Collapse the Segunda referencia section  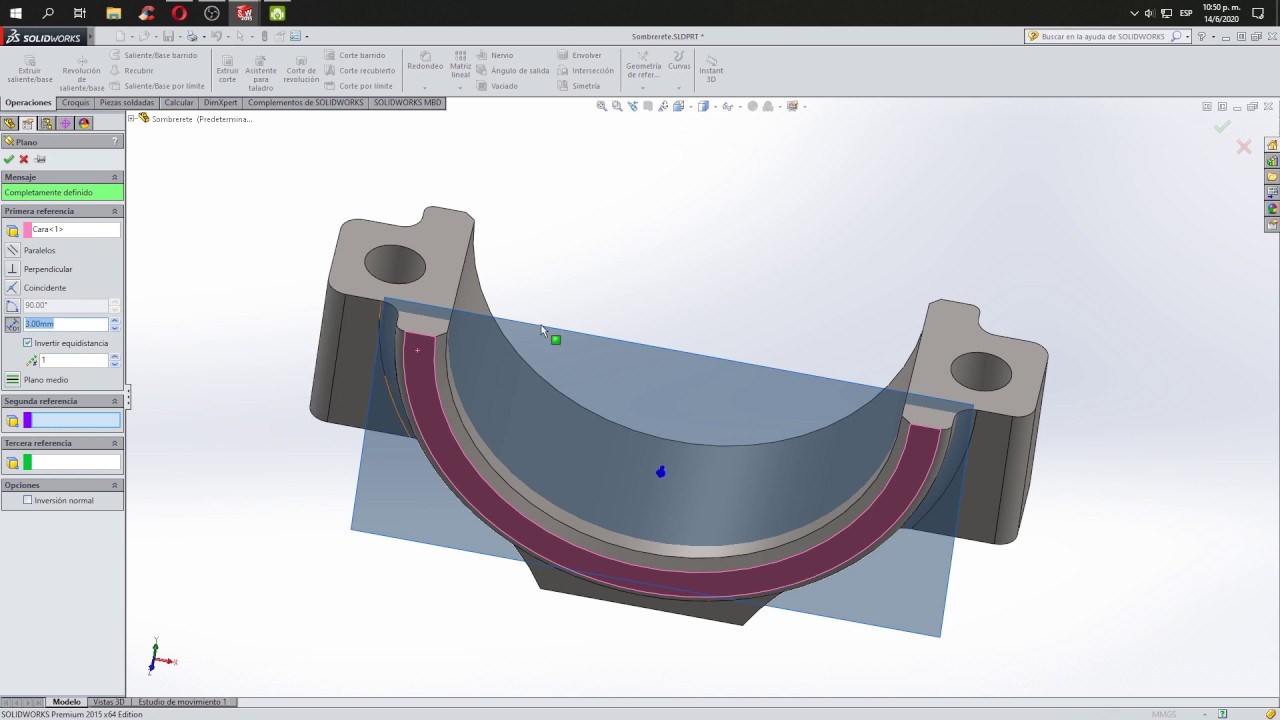(x=114, y=401)
